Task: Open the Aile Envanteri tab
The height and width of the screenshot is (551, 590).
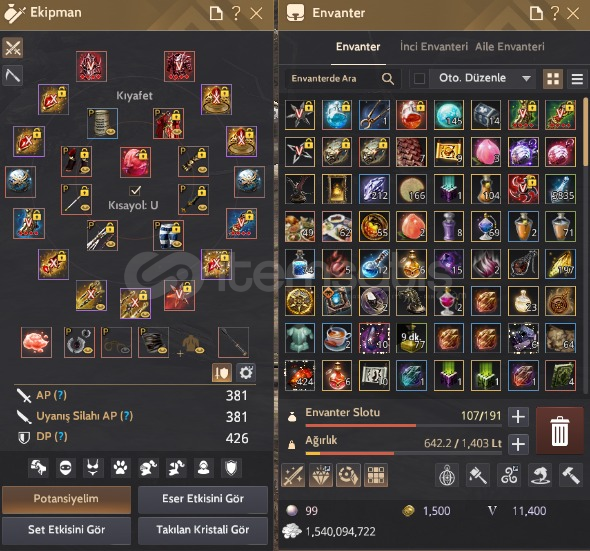Action: click(509, 47)
